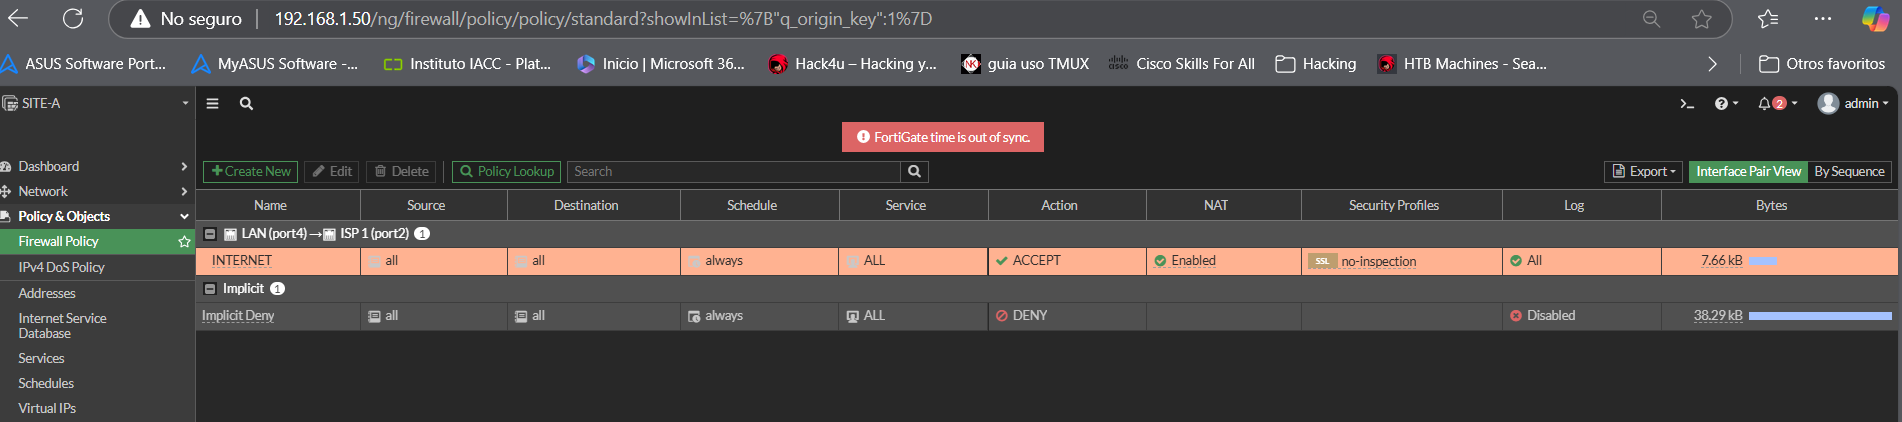
Task: Open the CLI console icon
Action: (1687, 104)
